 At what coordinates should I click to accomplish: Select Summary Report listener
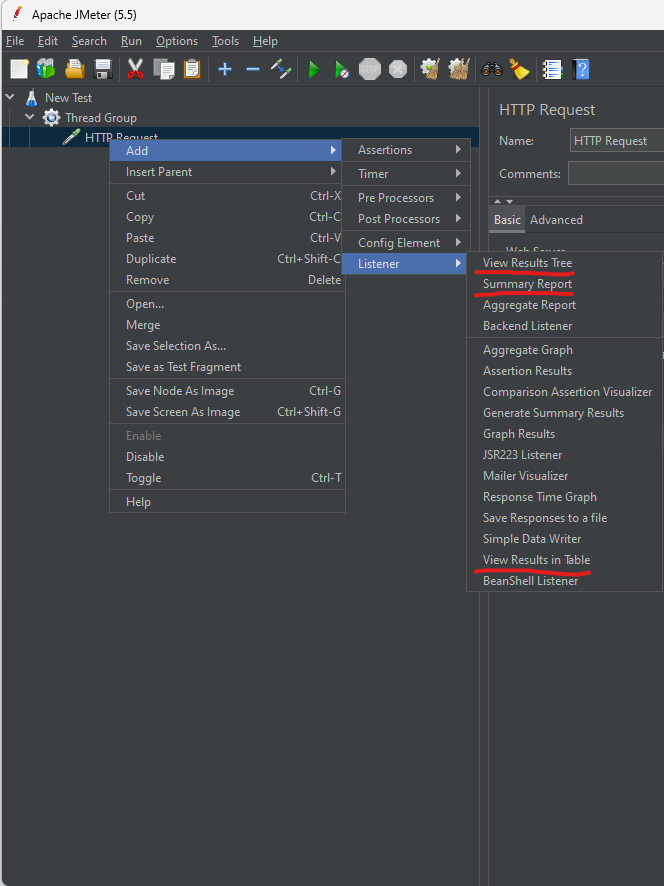tap(564, 284)
